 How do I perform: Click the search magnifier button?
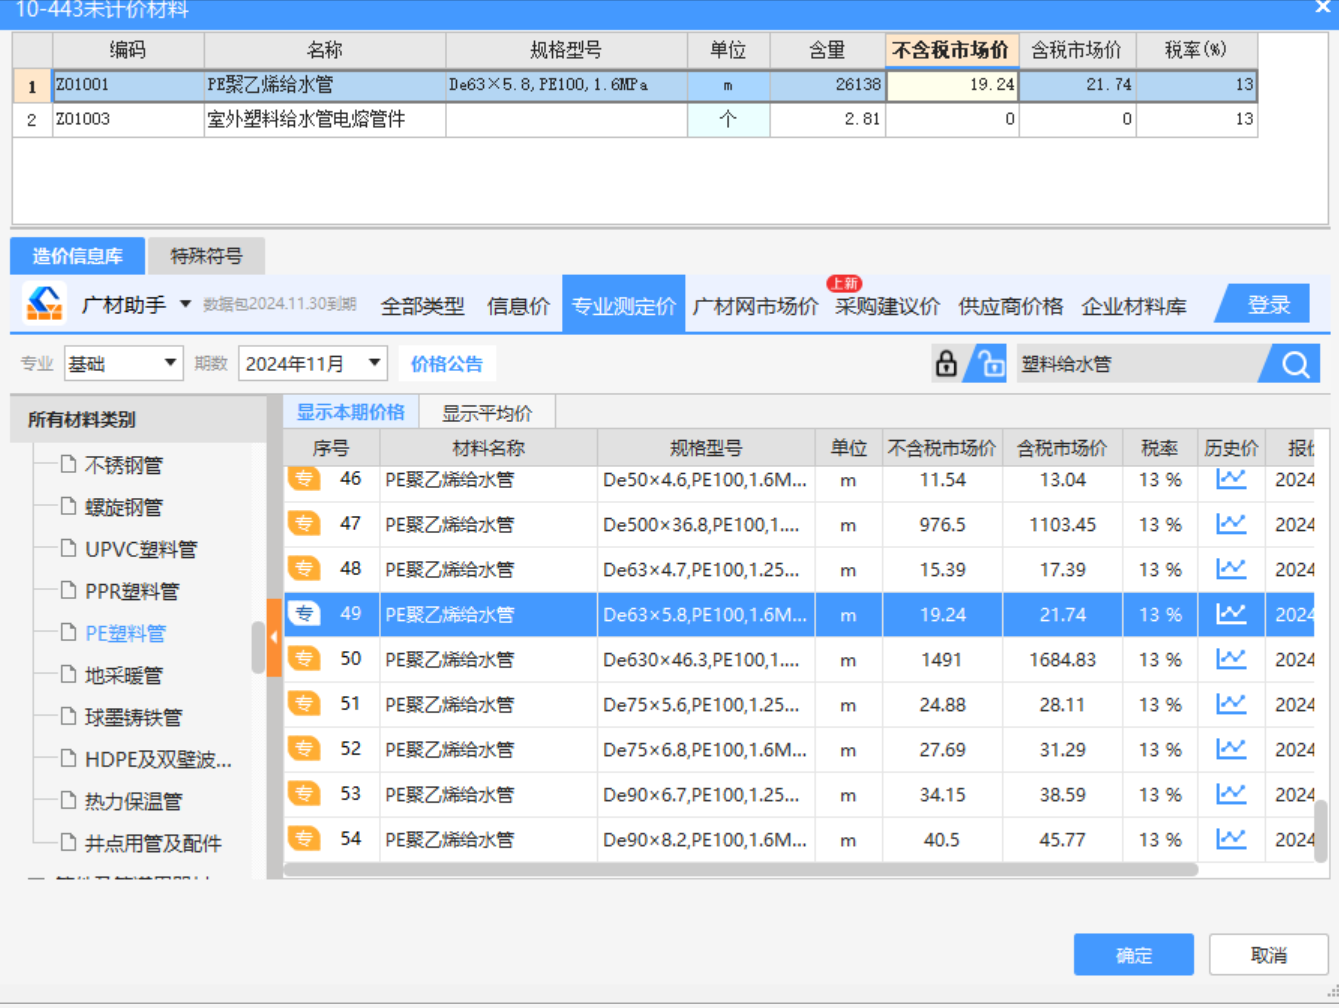(x=1295, y=364)
